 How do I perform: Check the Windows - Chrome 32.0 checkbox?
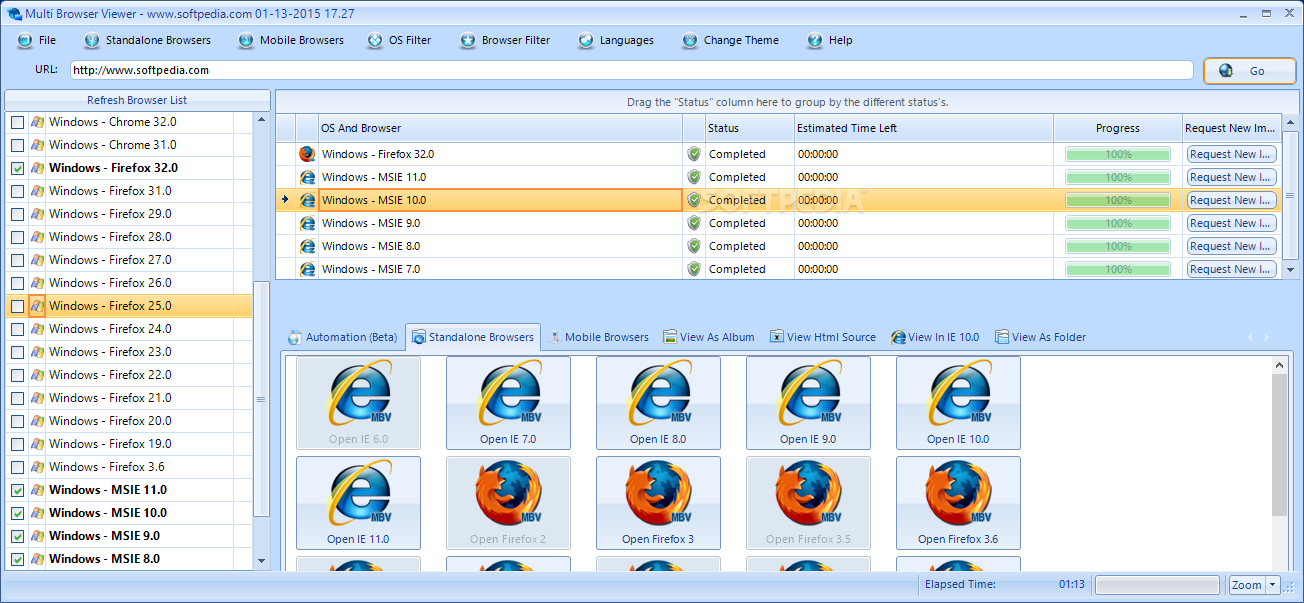(x=17, y=122)
